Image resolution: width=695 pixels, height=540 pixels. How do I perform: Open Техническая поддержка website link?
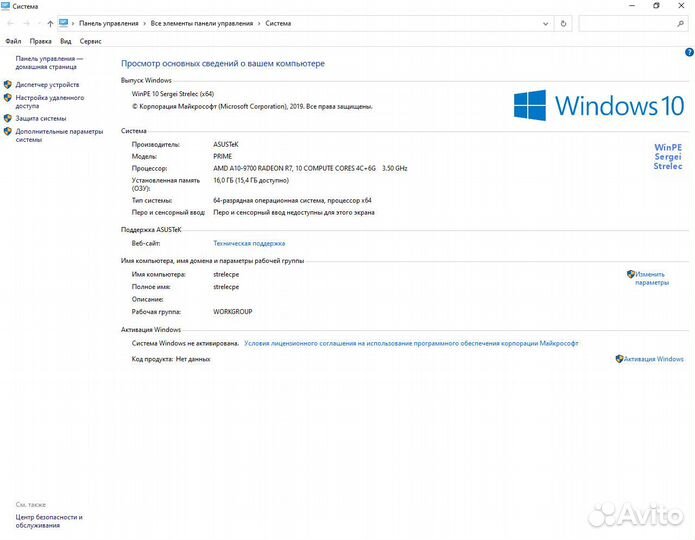coord(249,243)
